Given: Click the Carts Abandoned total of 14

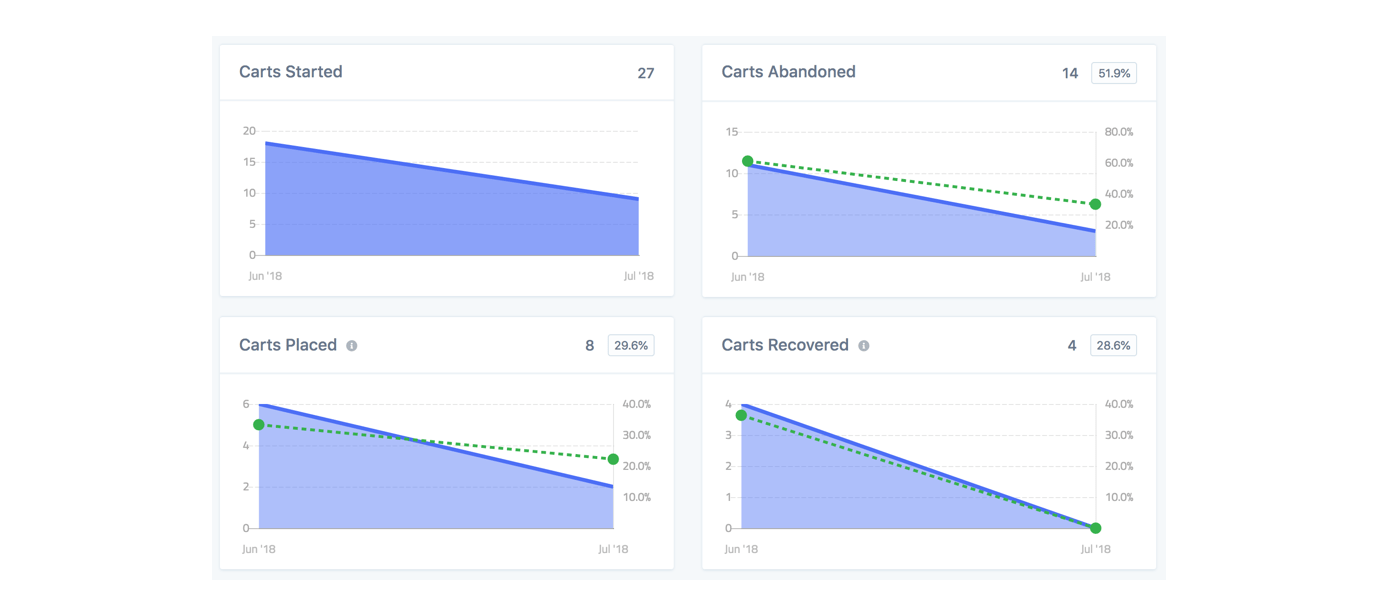Looking at the screenshot, I should coord(1070,73).
